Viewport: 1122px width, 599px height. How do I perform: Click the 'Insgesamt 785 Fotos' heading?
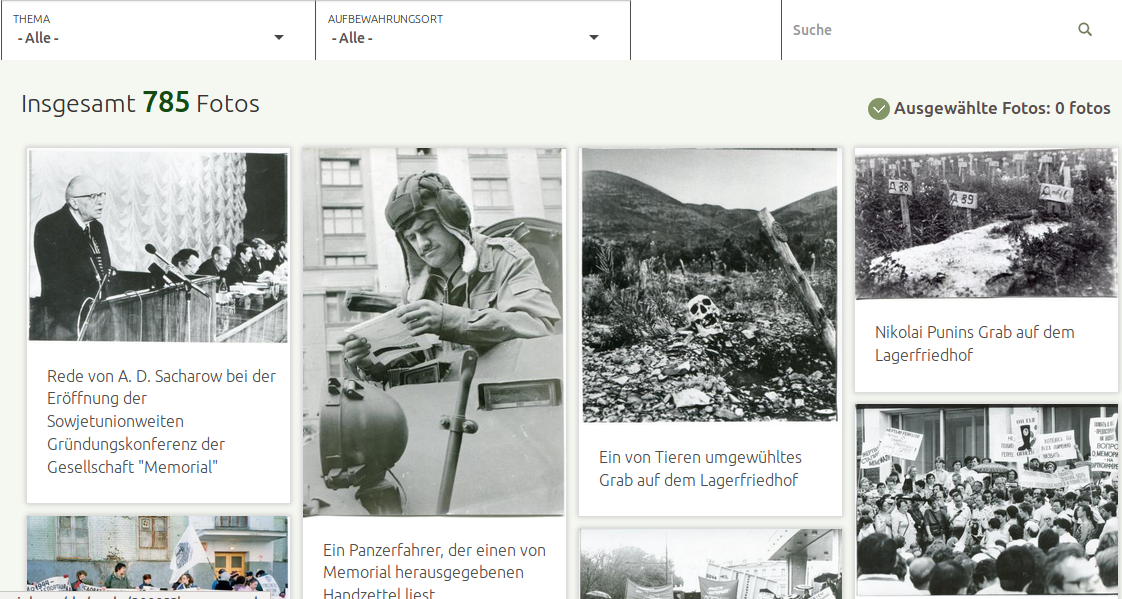click(x=140, y=103)
